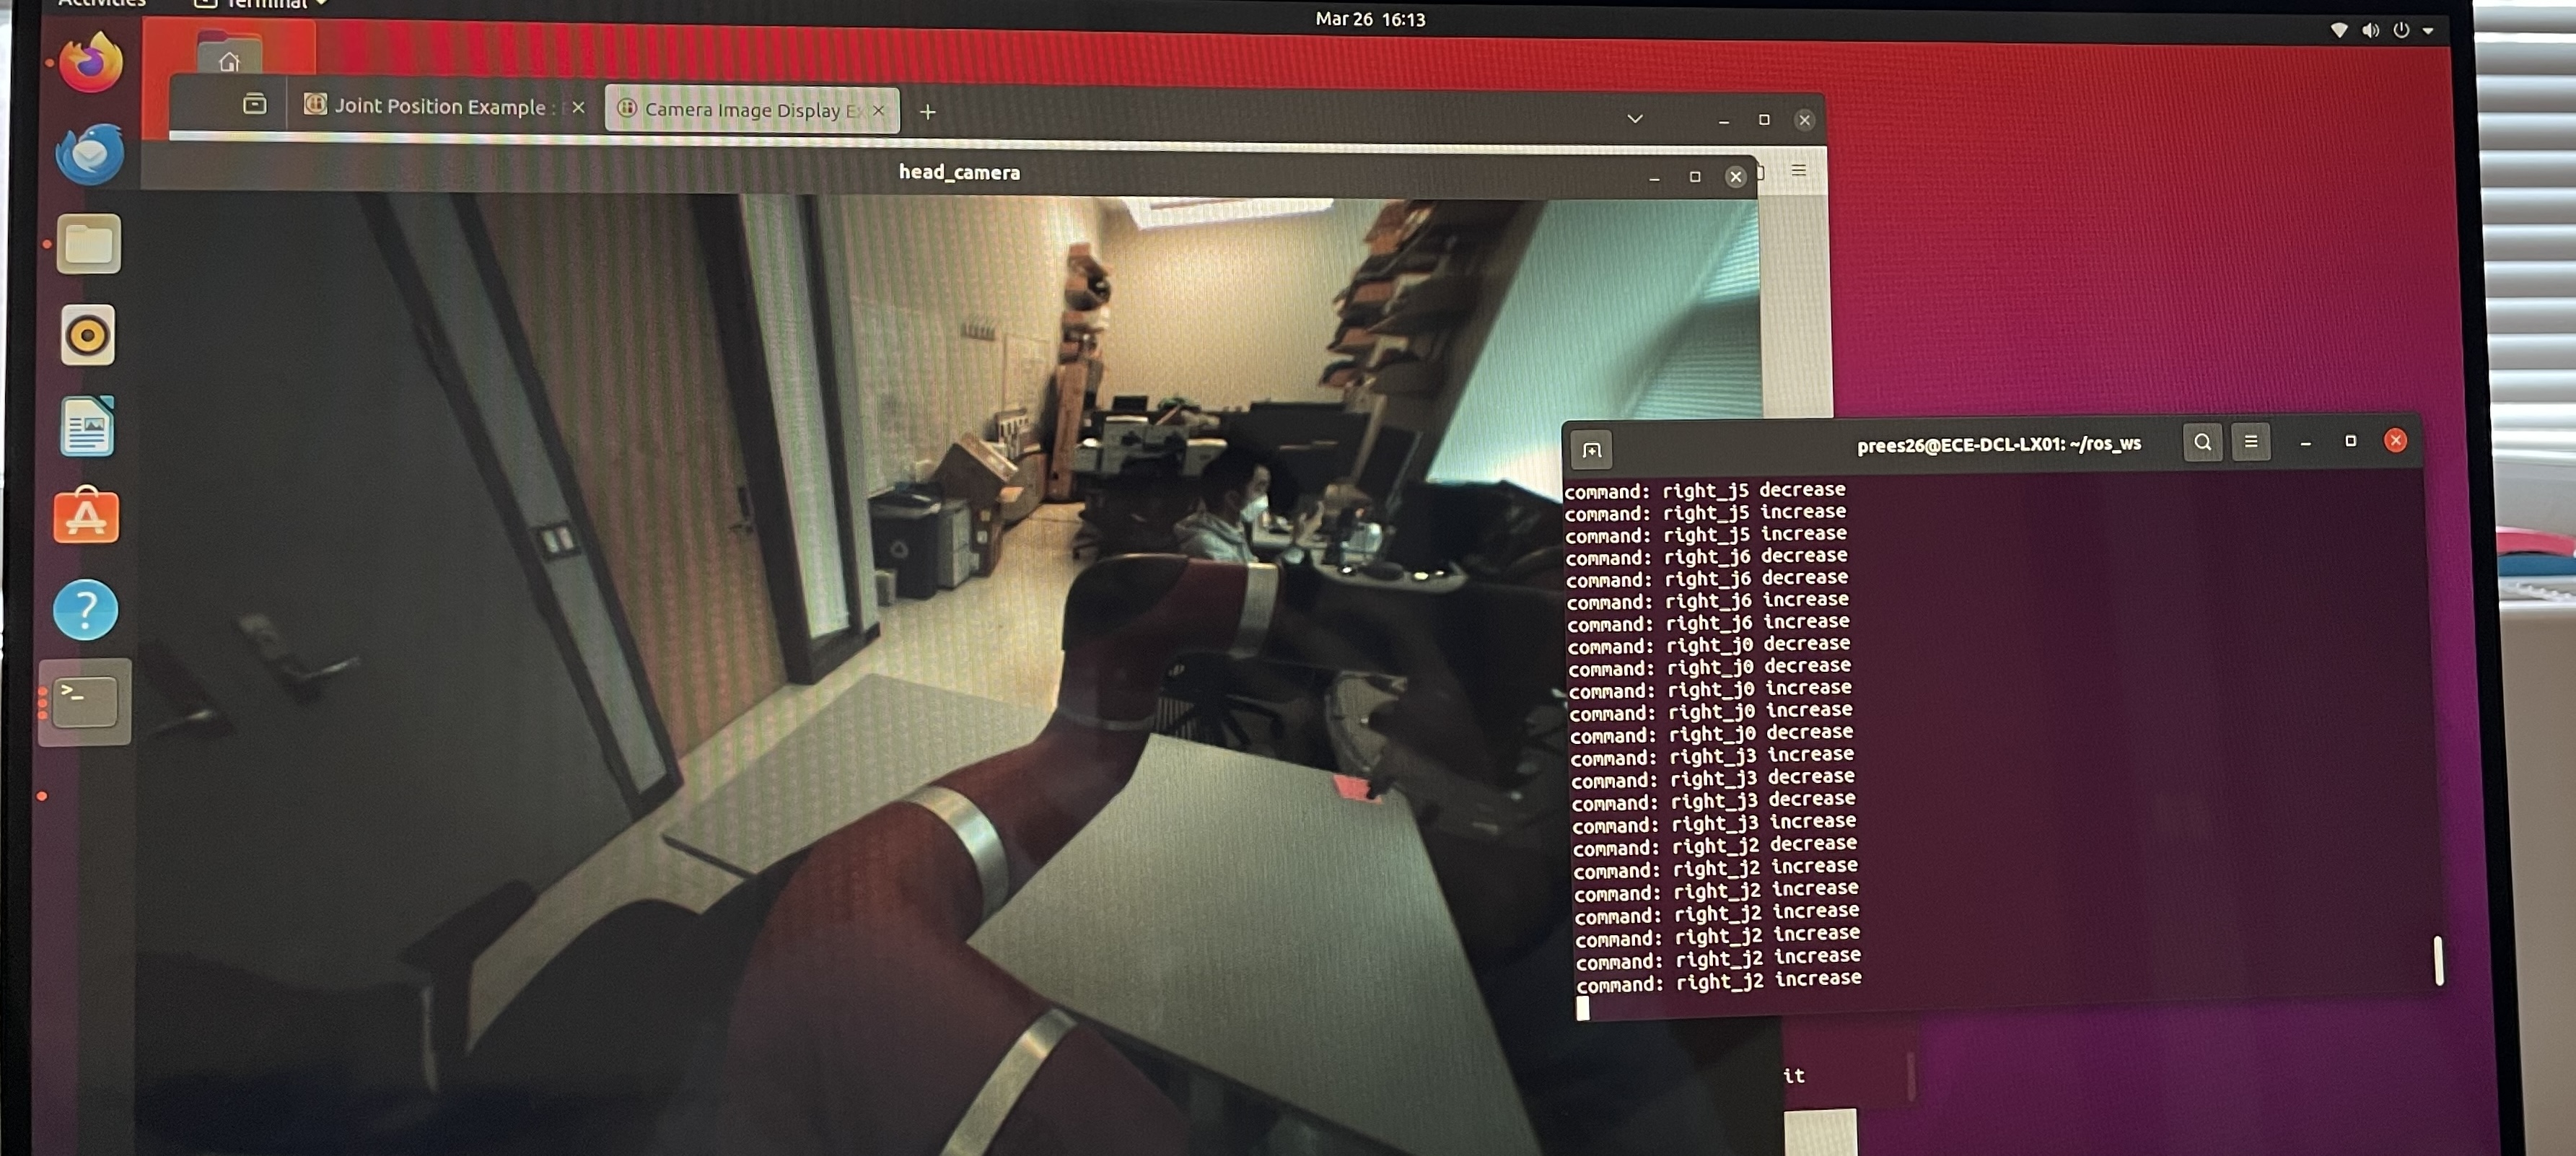2576x1156 pixels.
Task: Open Rhythmbox music player in dock
Action: (x=88, y=335)
